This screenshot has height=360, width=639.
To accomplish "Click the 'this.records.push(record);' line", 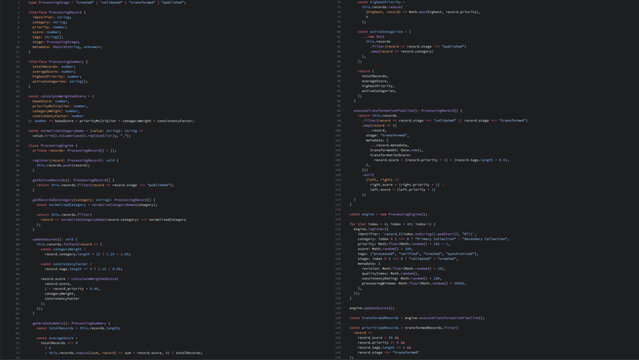I will 63,166.
